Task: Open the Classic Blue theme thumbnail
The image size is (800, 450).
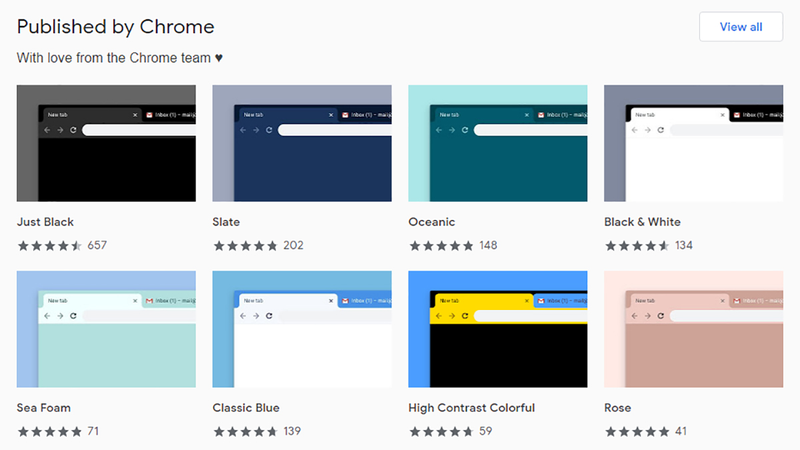Action: click(x=302, y=329)
